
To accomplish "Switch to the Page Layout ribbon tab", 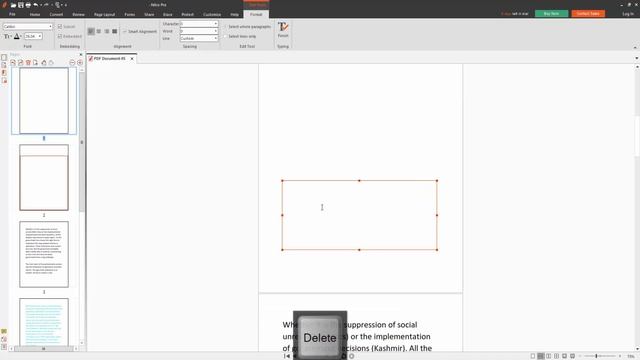I will point(104,14).
